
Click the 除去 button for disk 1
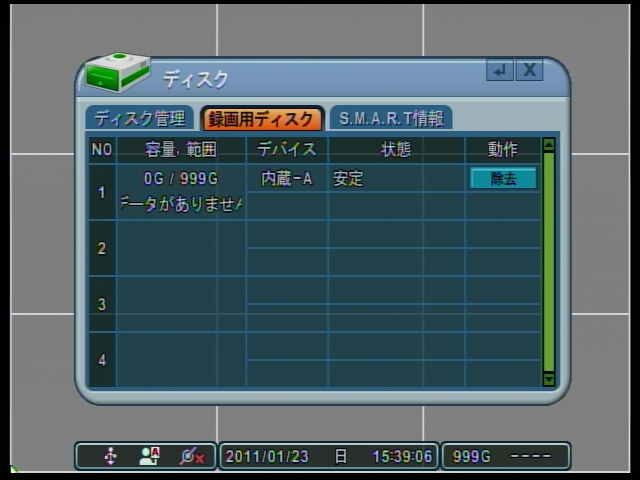[x=503, y=178]
